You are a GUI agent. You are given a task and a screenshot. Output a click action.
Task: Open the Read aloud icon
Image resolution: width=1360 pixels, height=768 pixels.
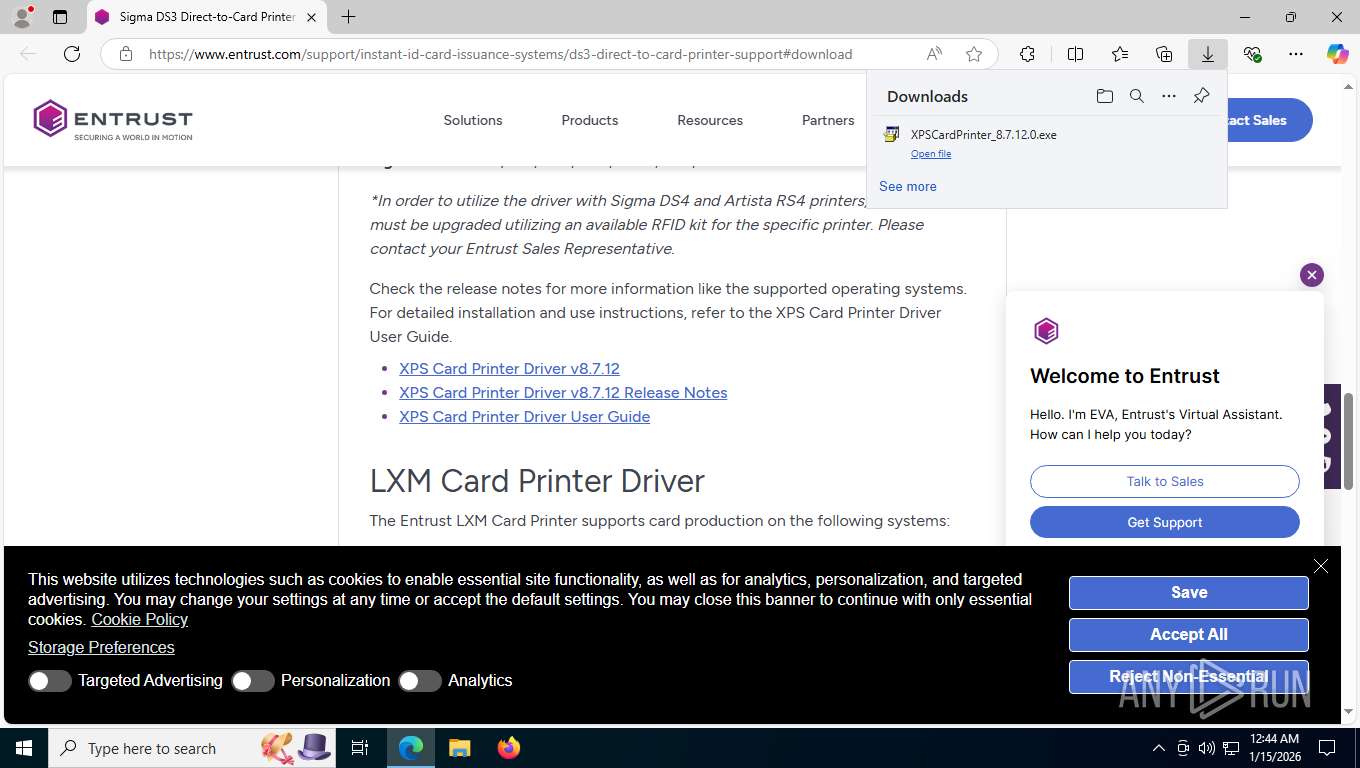pos(934,54)
